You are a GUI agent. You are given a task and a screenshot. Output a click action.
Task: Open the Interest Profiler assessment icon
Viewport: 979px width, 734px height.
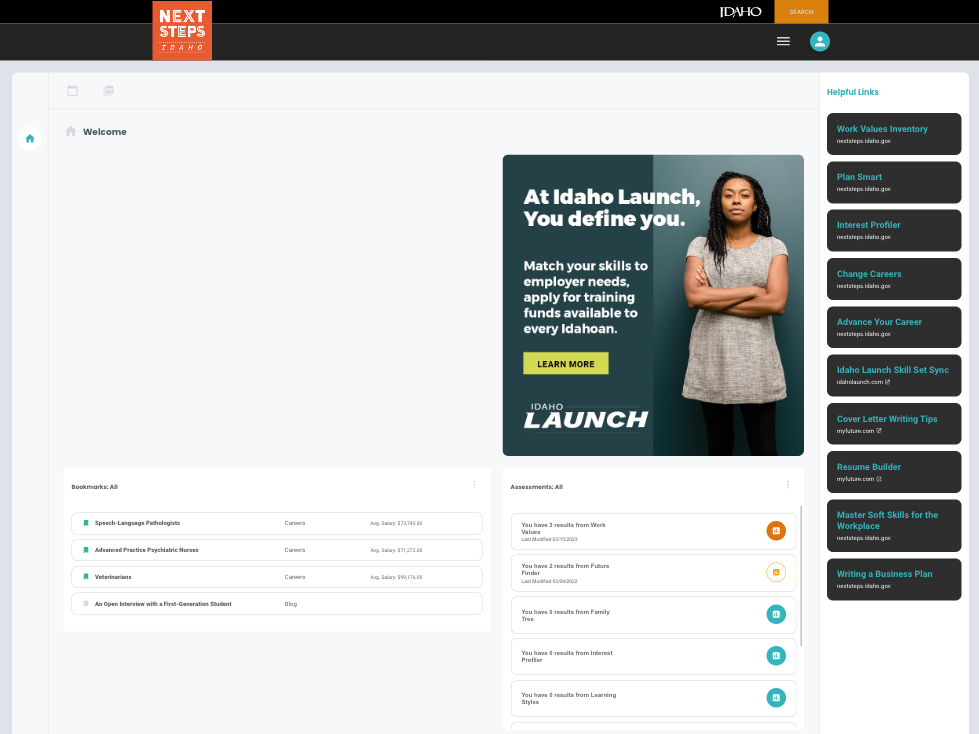pos(776,656)
